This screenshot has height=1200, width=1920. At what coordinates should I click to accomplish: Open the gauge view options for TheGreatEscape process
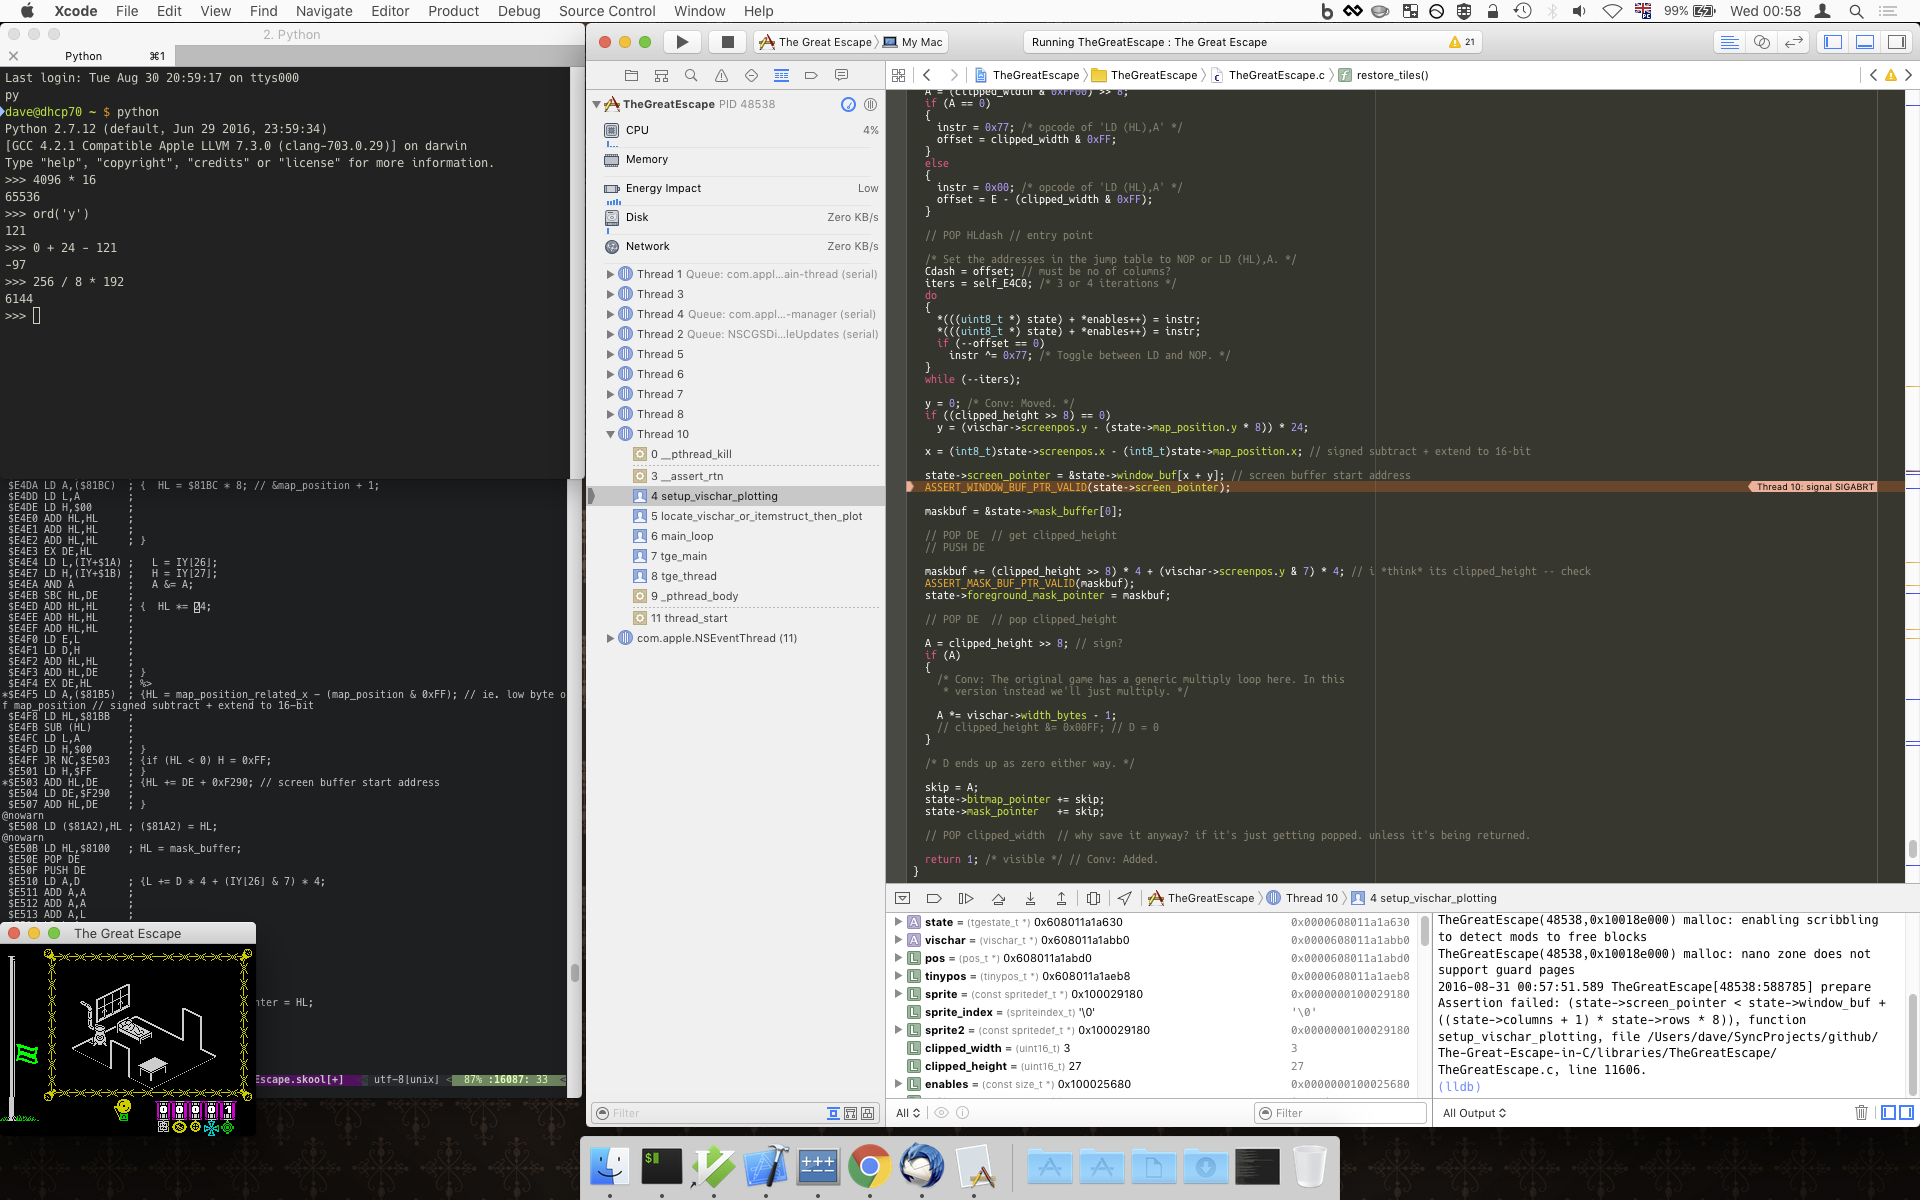pyautogui.click(x=848, y=104)
